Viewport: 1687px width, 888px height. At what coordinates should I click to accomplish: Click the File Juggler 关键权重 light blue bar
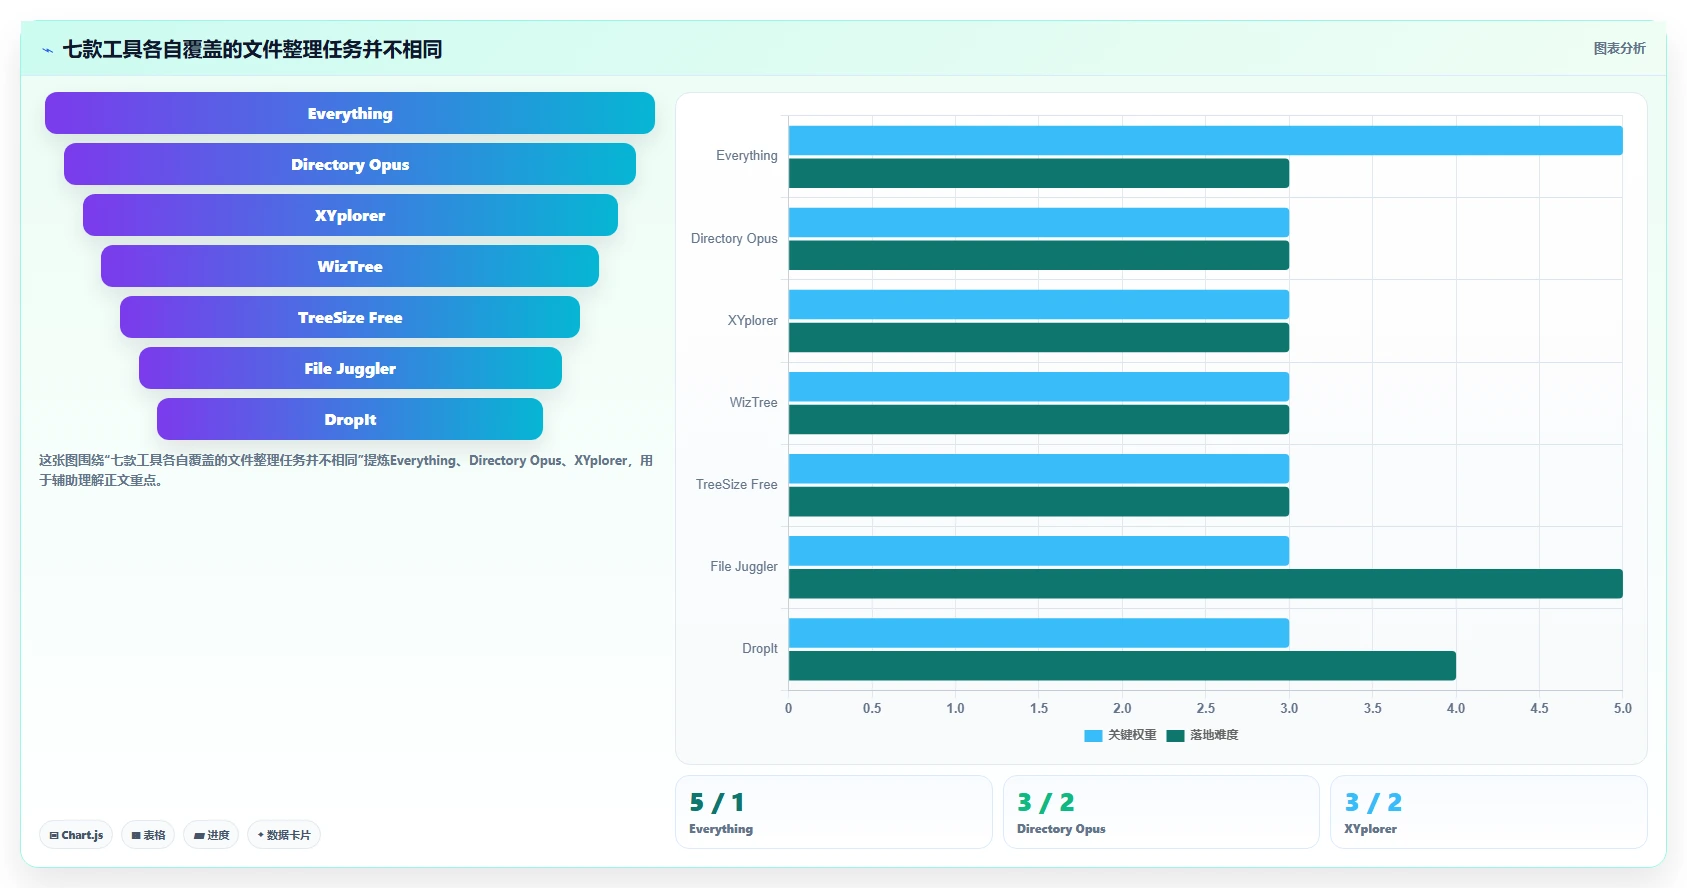coord(1039,551)
